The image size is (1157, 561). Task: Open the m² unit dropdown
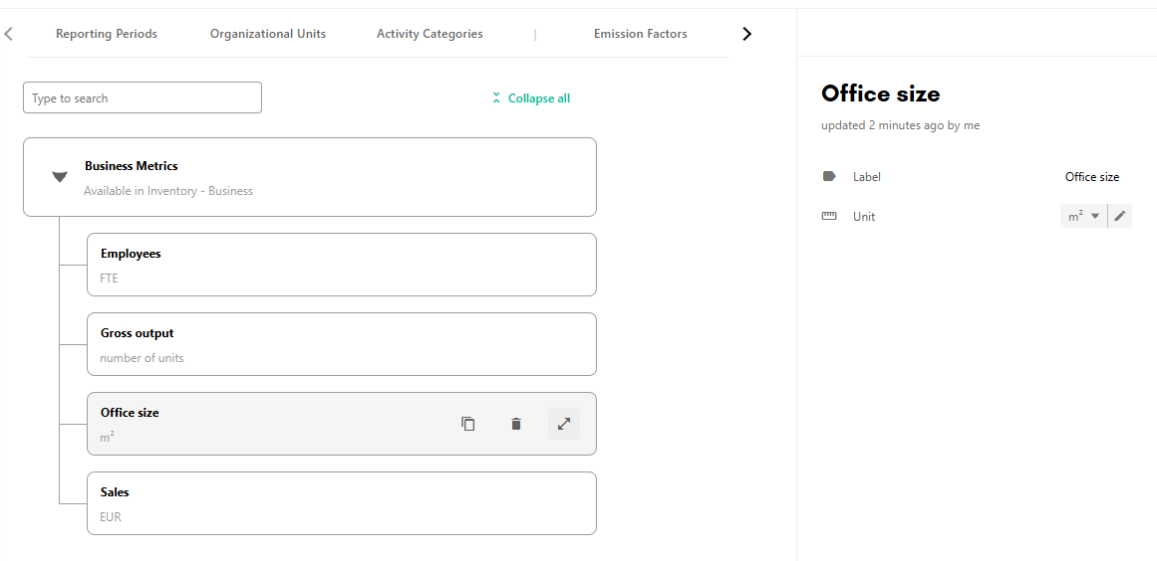(x=1083, y=216)
